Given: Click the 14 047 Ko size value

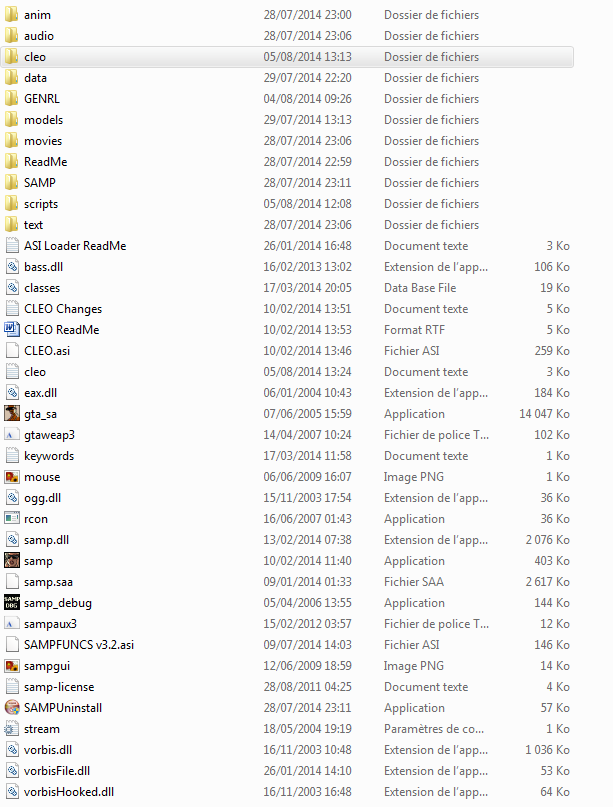Looking at the screenshot, I should 544,414.
